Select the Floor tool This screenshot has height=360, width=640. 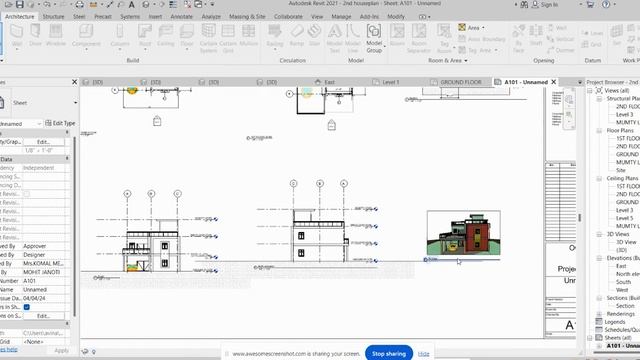tap(187, 36)
